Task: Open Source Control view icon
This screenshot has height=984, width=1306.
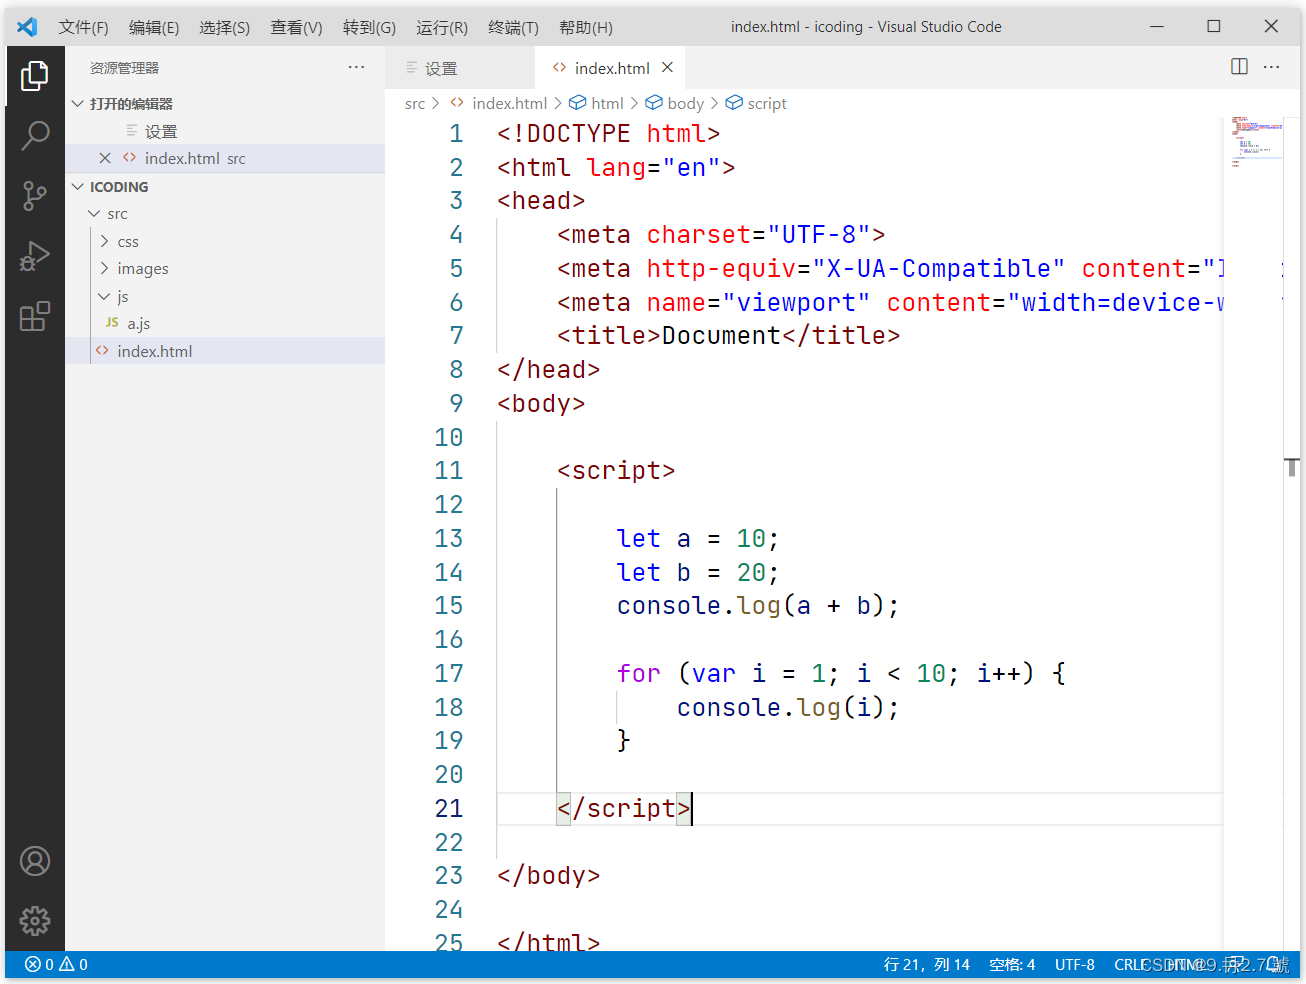Action: pos(35,196)
